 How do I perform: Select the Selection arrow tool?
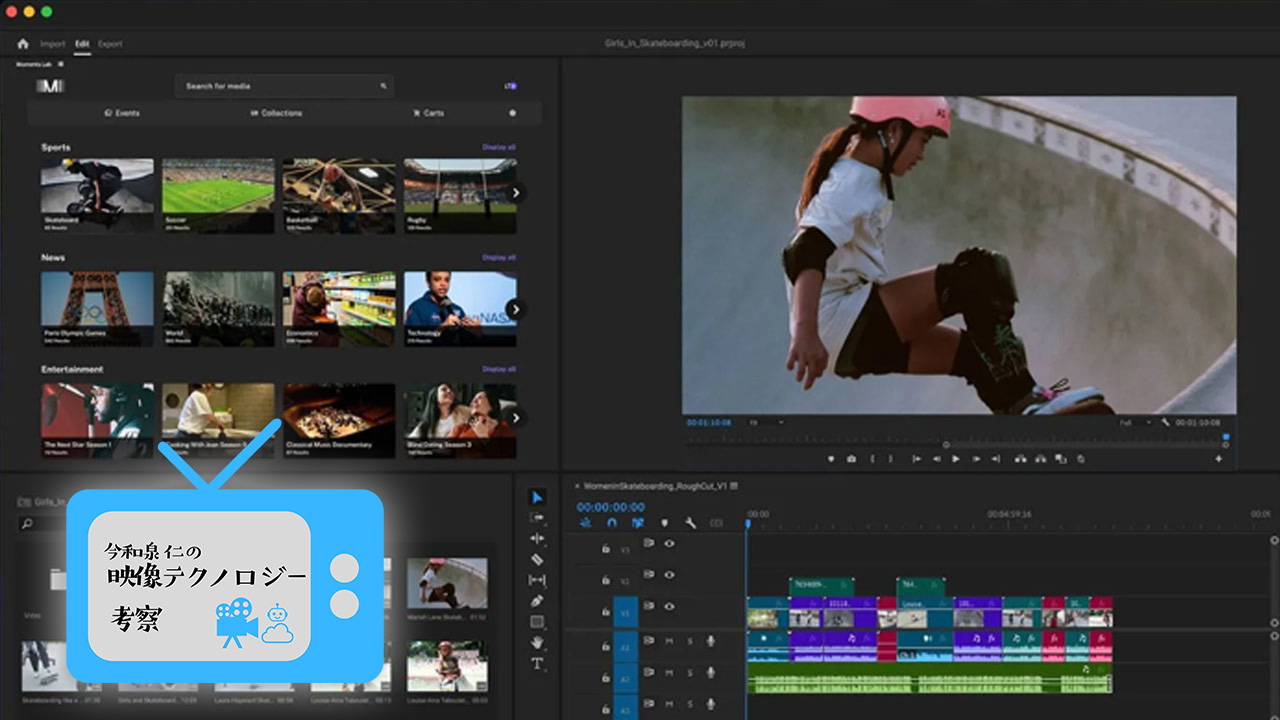537,497
